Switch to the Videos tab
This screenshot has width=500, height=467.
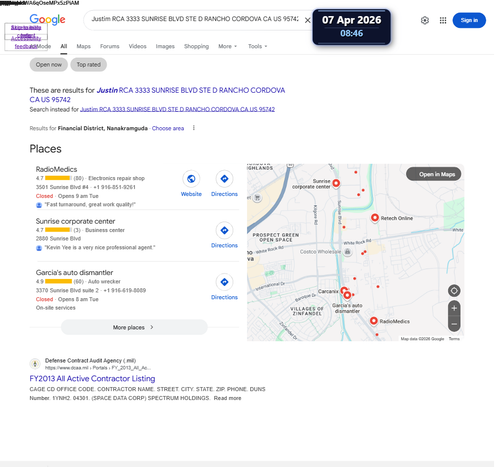click(x=137, y=46)
